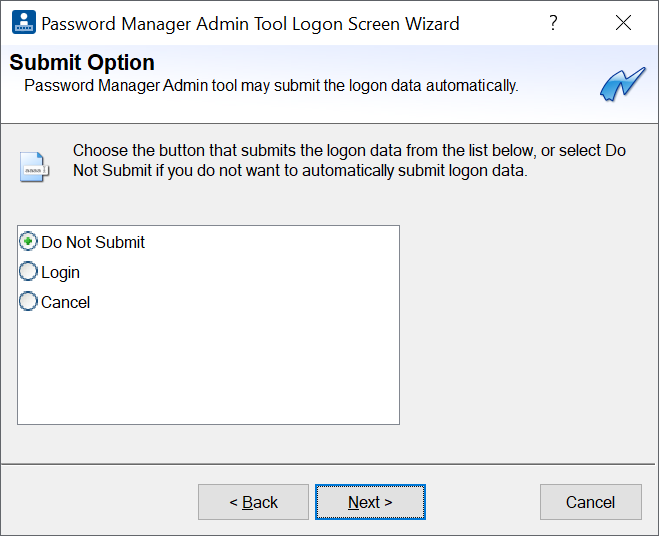This screenshot has width=663, height=540.
Task: Proceed by pressing the Next button
Action: [370, 502]
